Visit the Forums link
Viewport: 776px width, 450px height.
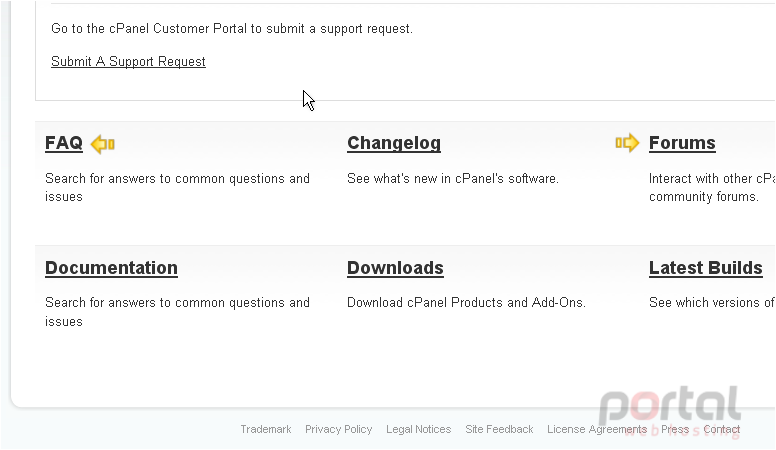click(682, 143)
